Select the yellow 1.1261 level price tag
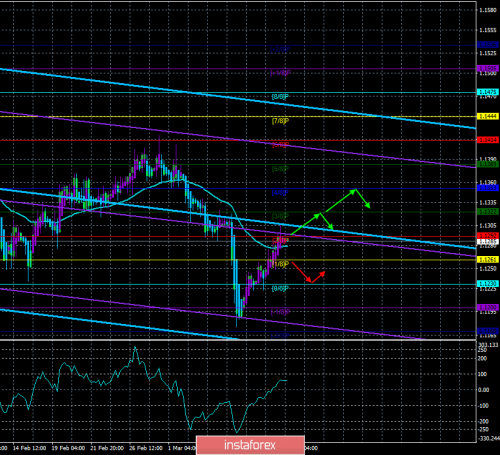The image size is (500, 455). pyautogui.click(x=488, y=259)
